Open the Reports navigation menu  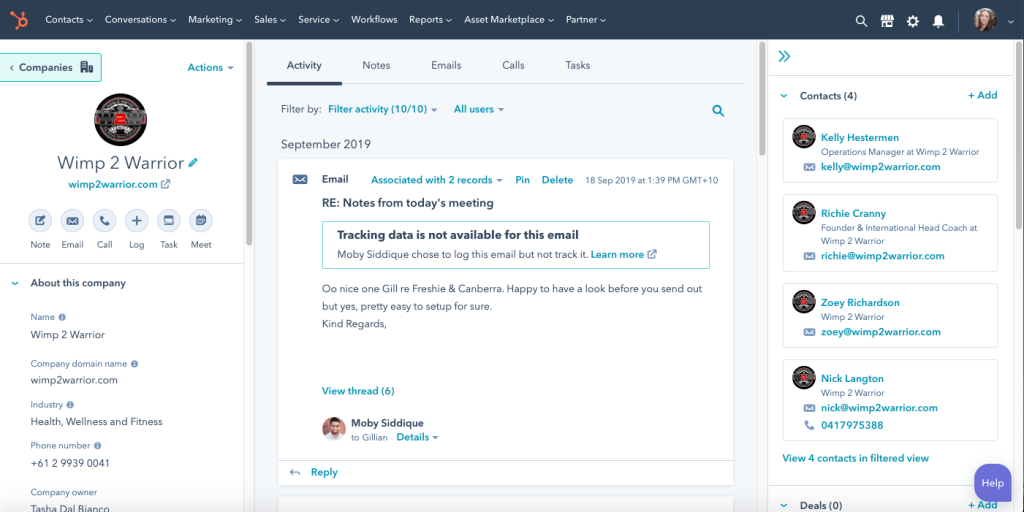point(431,20)
